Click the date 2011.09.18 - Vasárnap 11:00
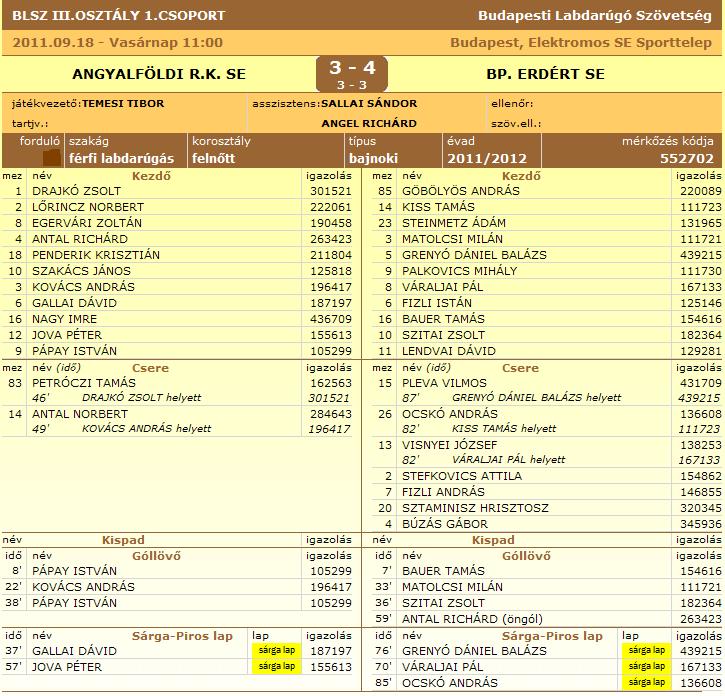 click(117, 43)
